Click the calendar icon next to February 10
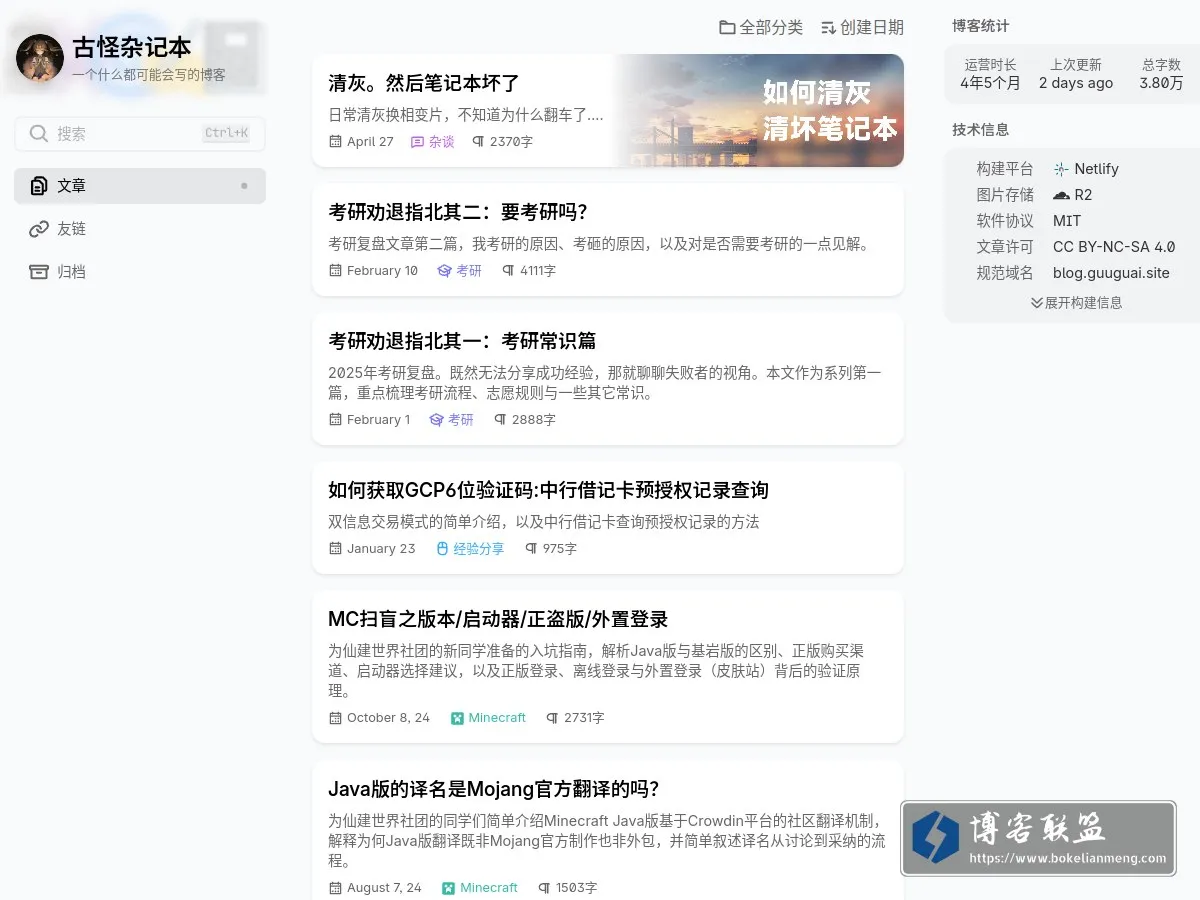 click(335, 271)
